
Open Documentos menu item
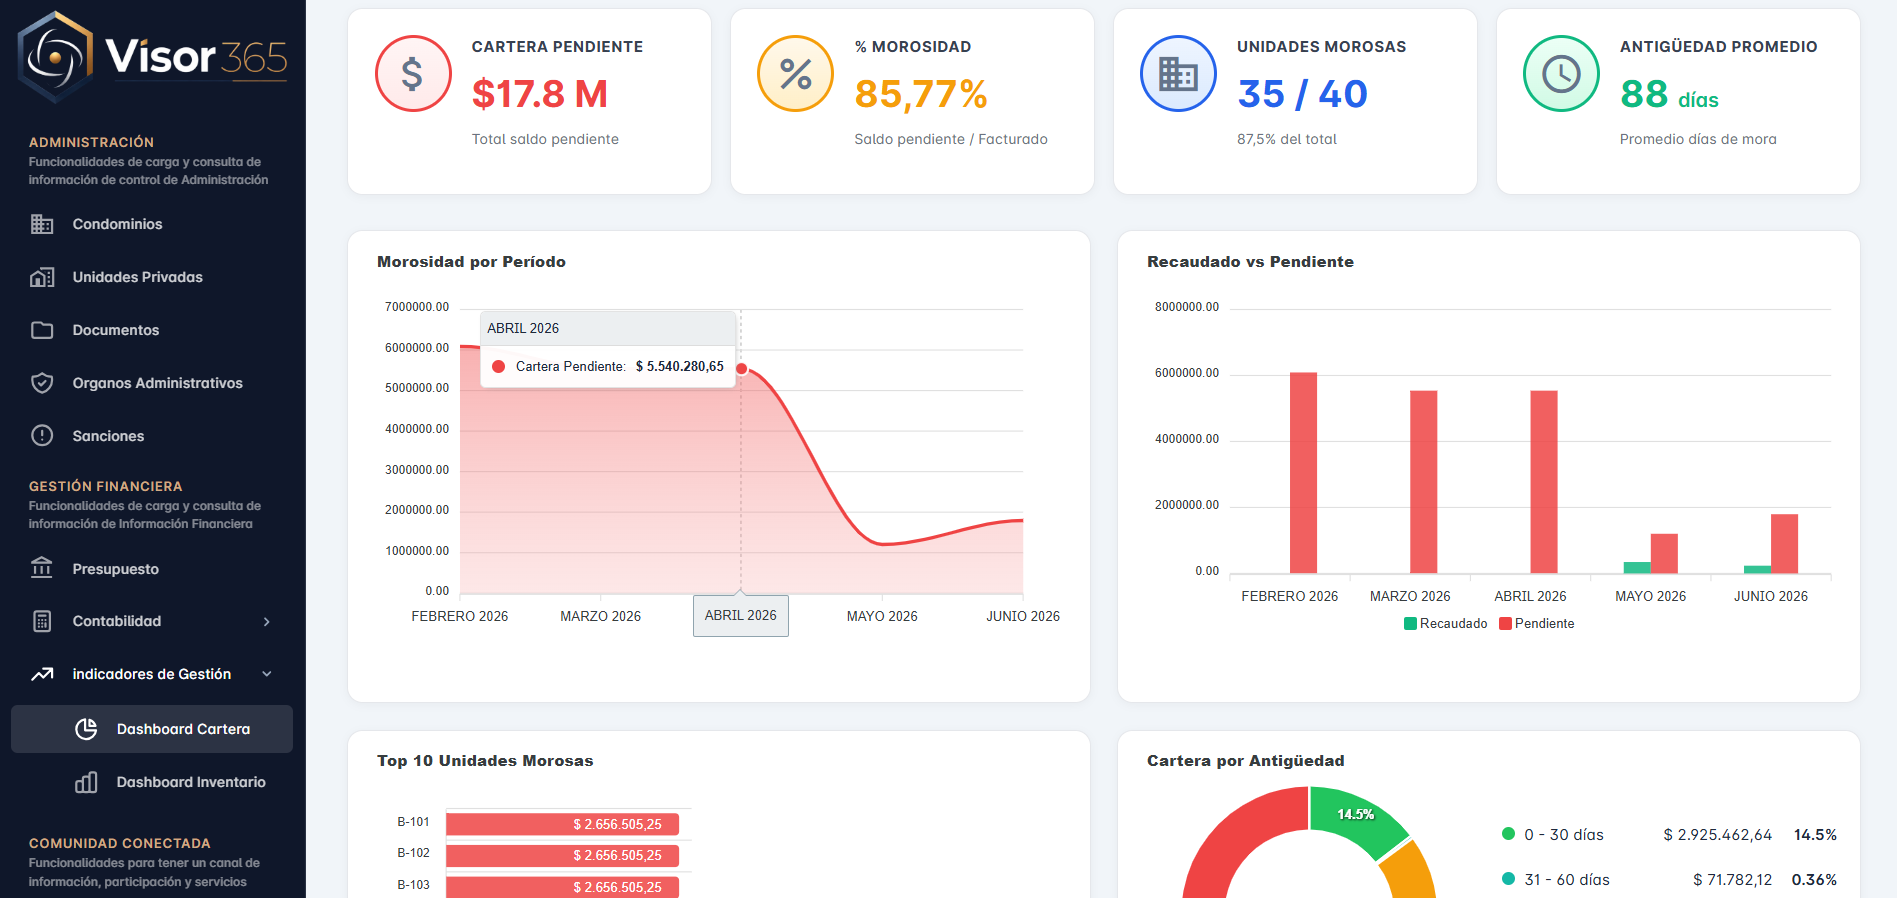coord(152,330)
